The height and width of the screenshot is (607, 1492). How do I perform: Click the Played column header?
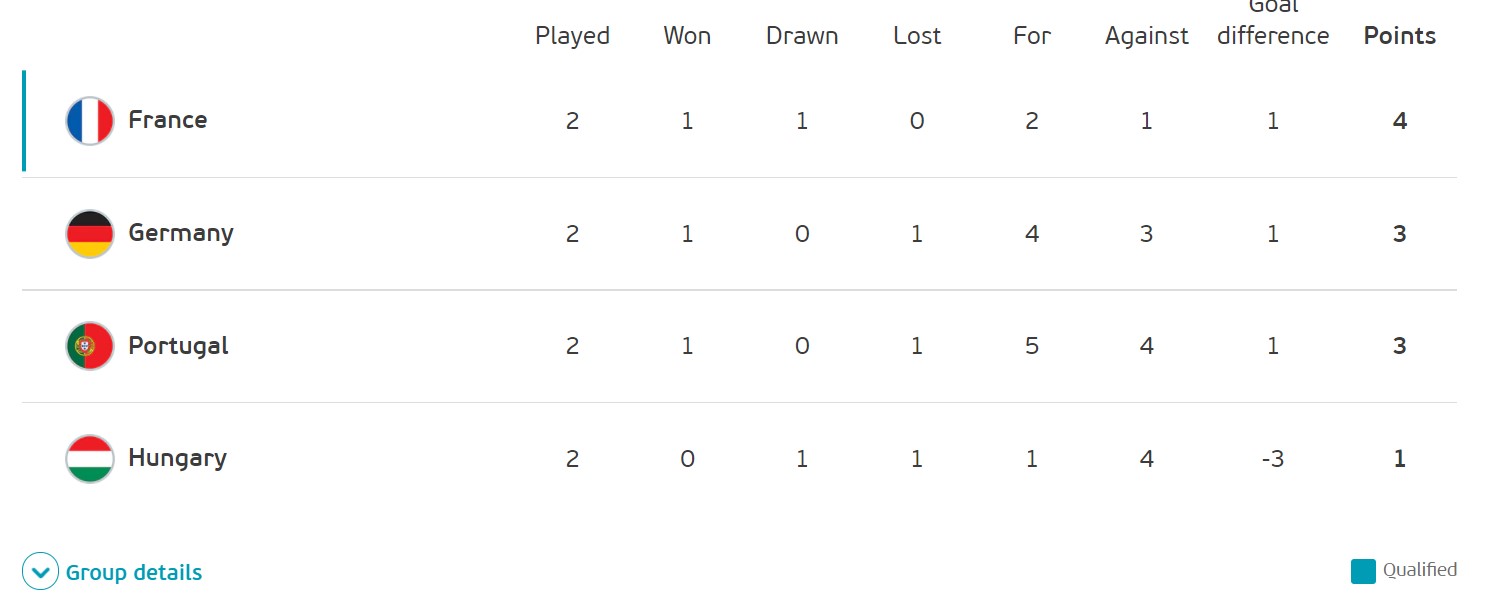(x=572, y=36)
